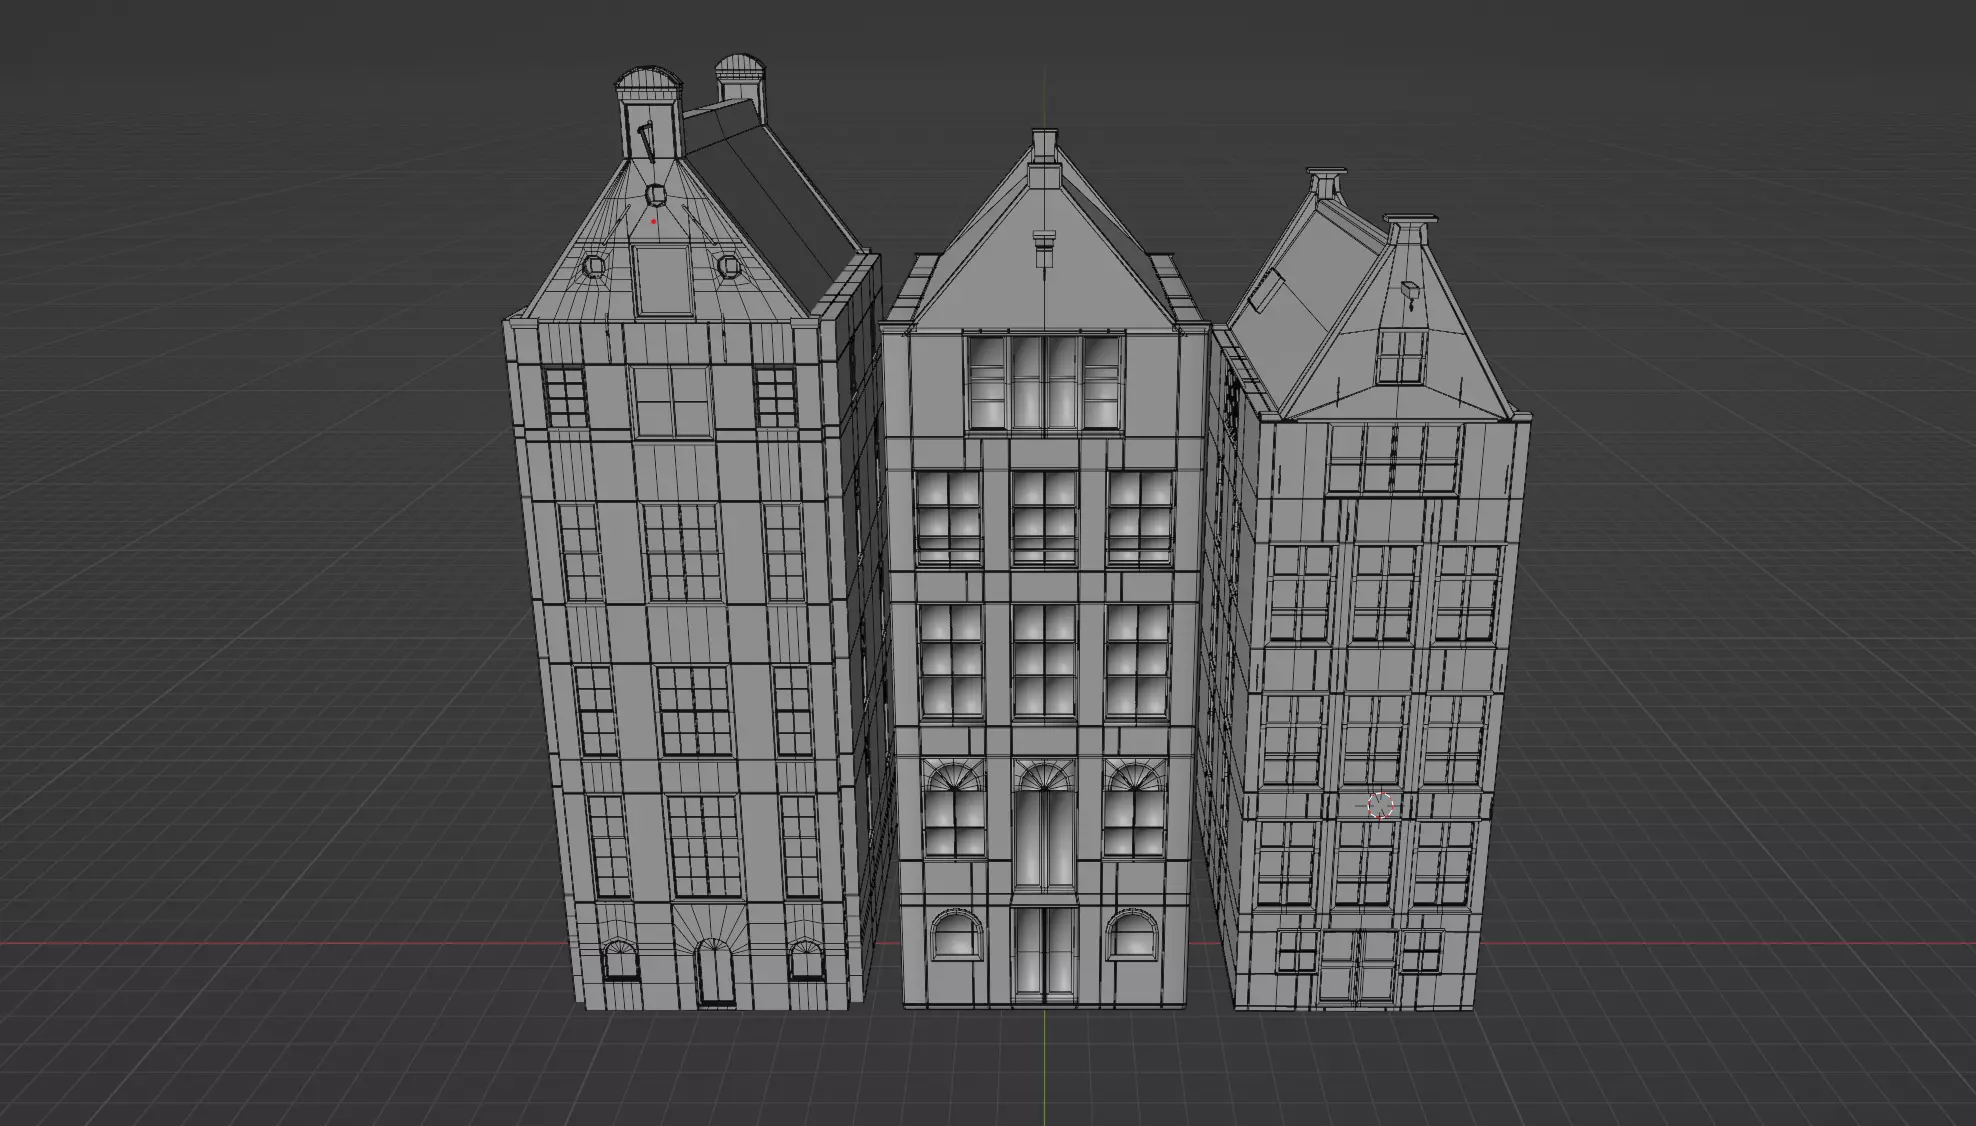1976x1126 pixels.
Task: Select the middle building's central arched tall window
Action: coord(1043,825)
